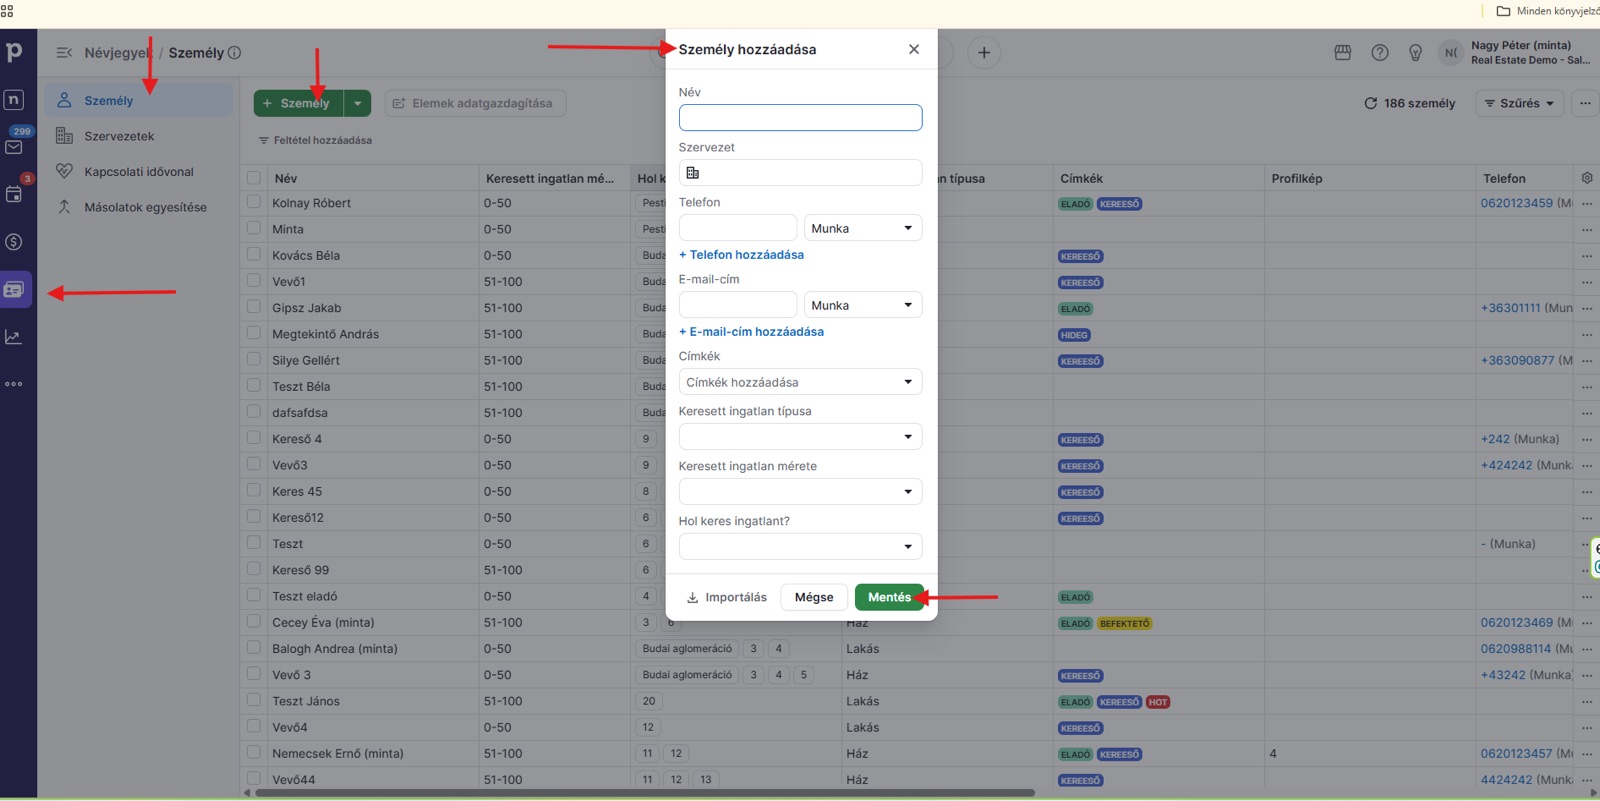Screen dimensions: 1600x801
Task: Open the Címkék hozzáadása dropdown
Action: pos(800,382)
